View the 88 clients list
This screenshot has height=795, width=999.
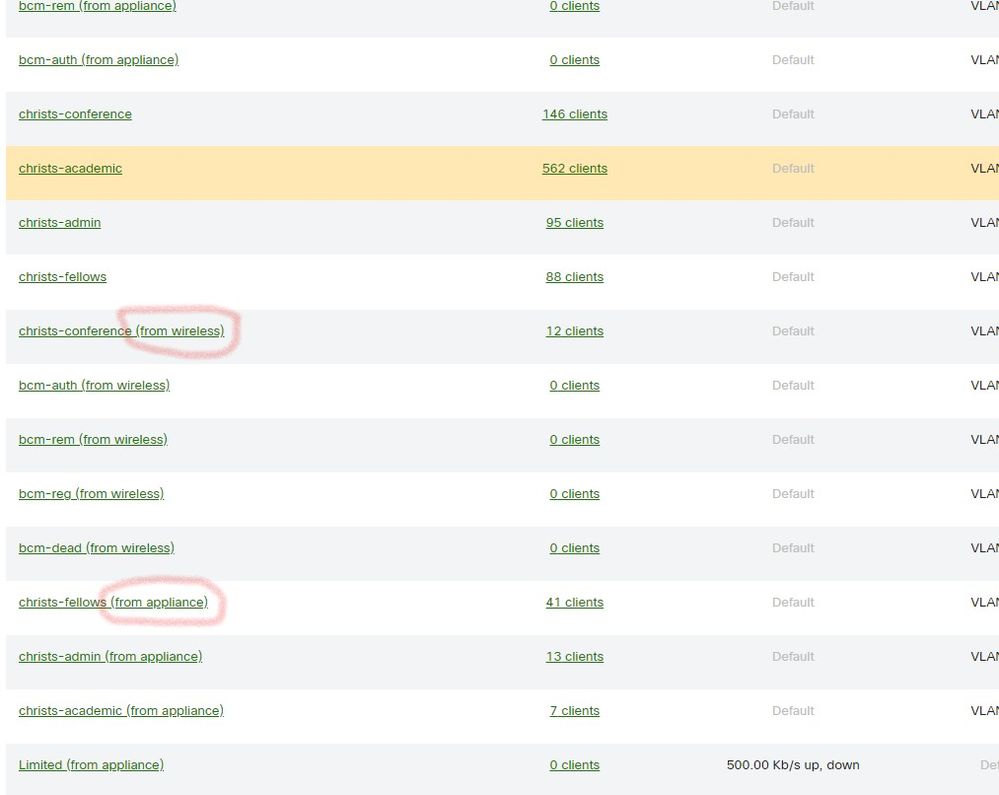(x=574, y=277)
